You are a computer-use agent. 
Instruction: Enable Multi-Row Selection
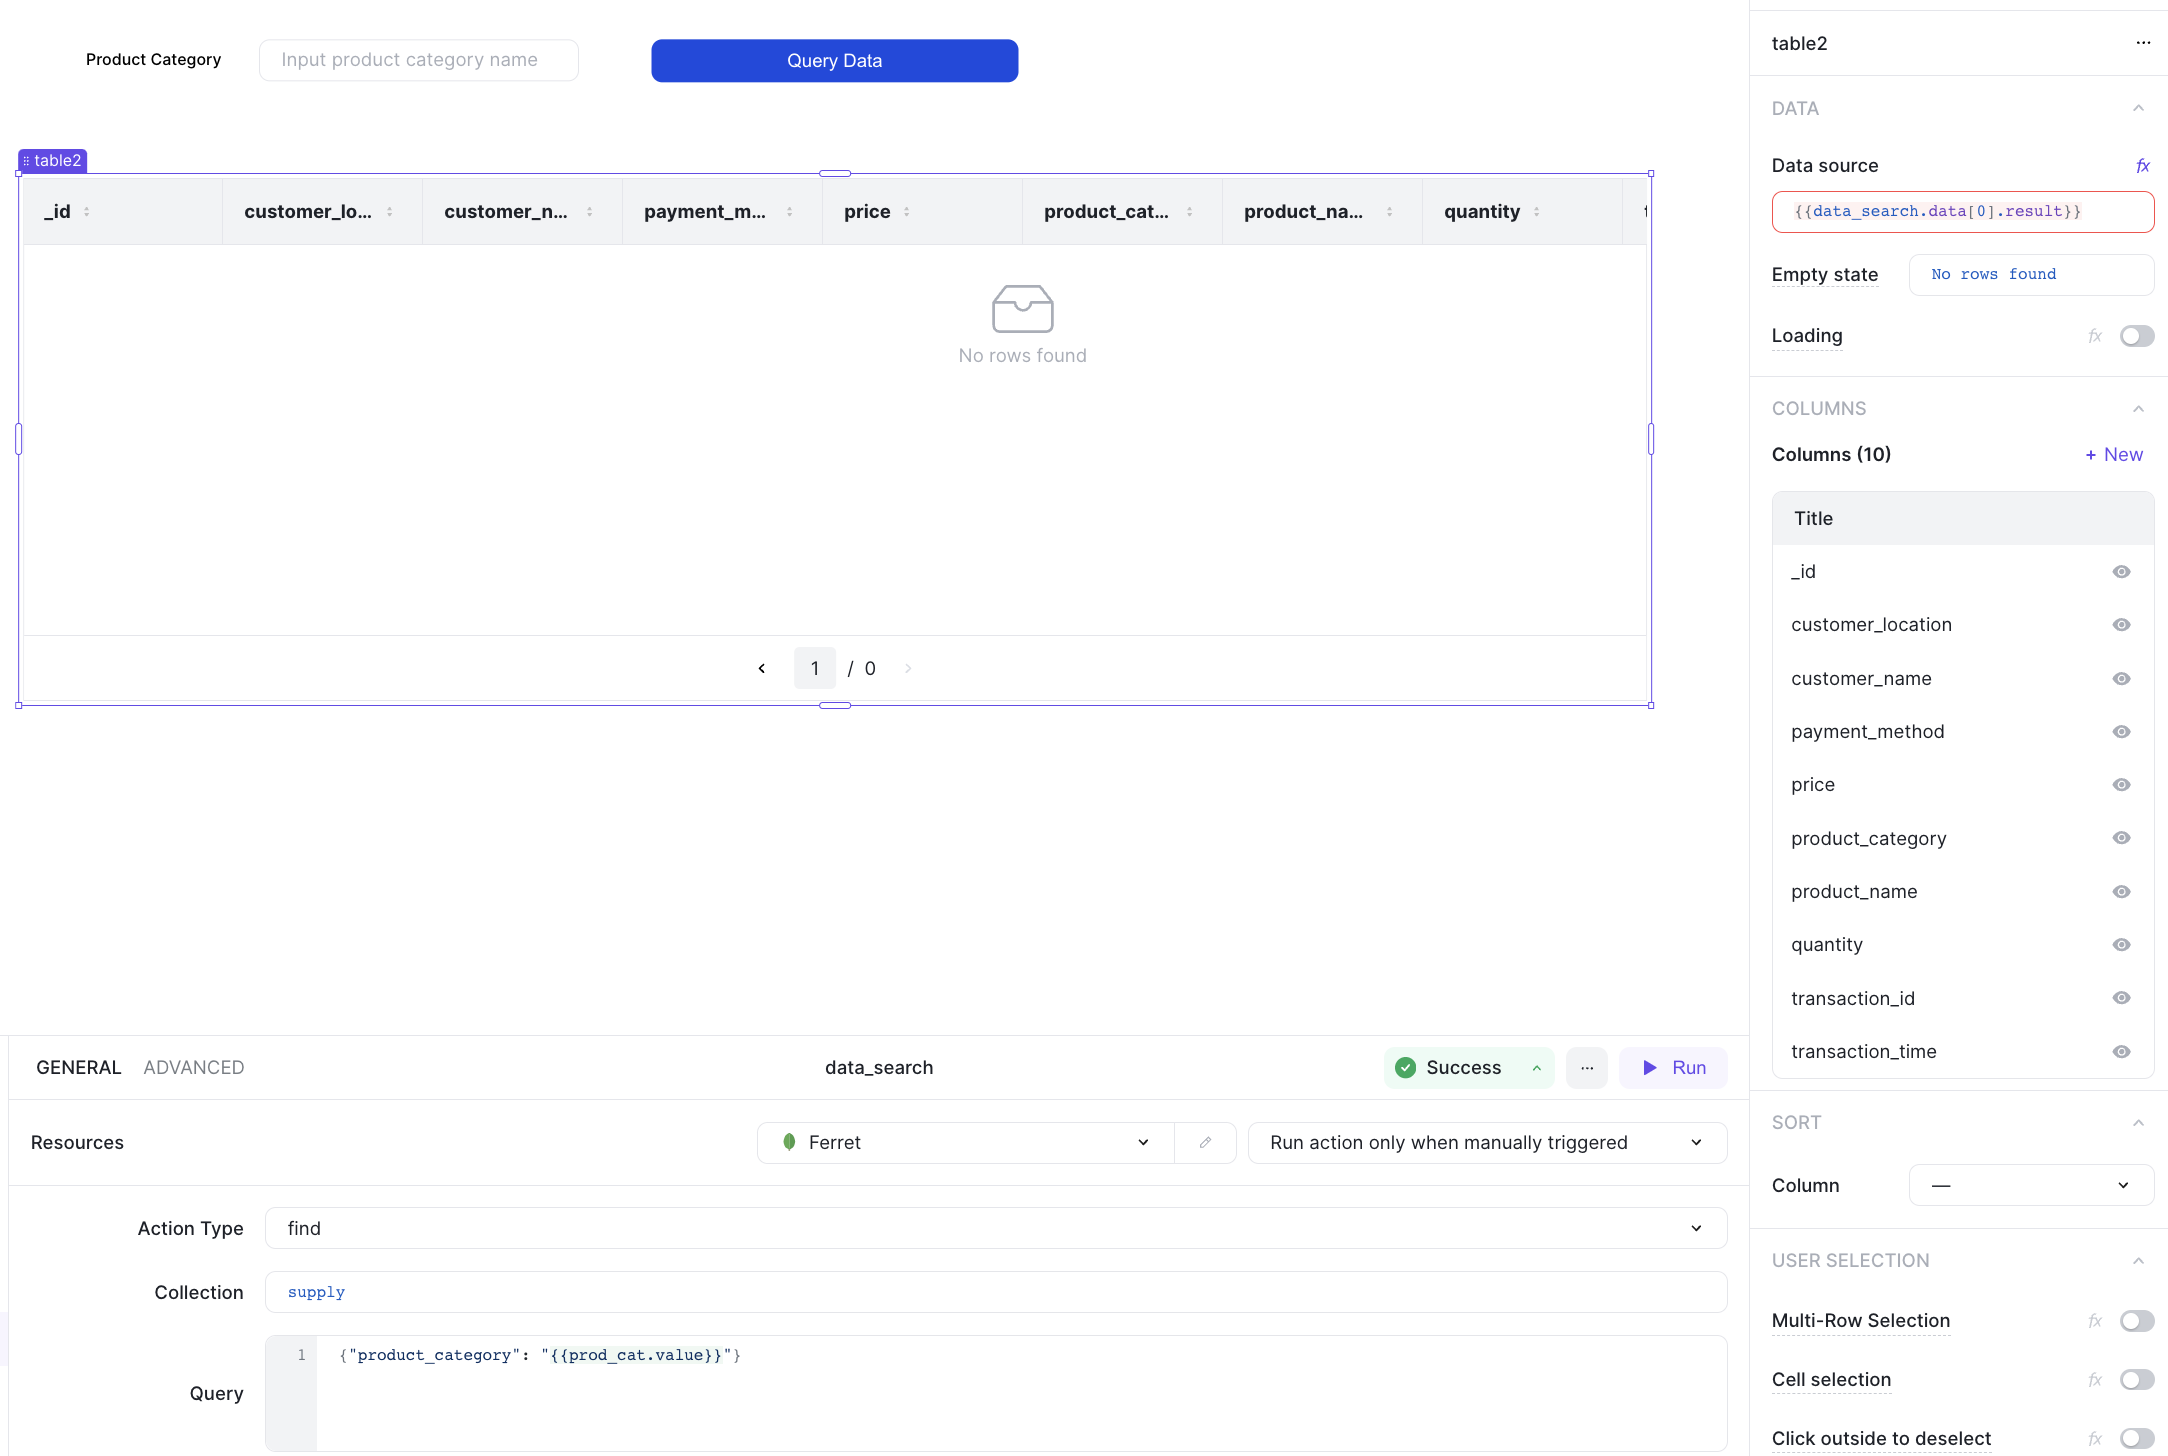2137,1320
